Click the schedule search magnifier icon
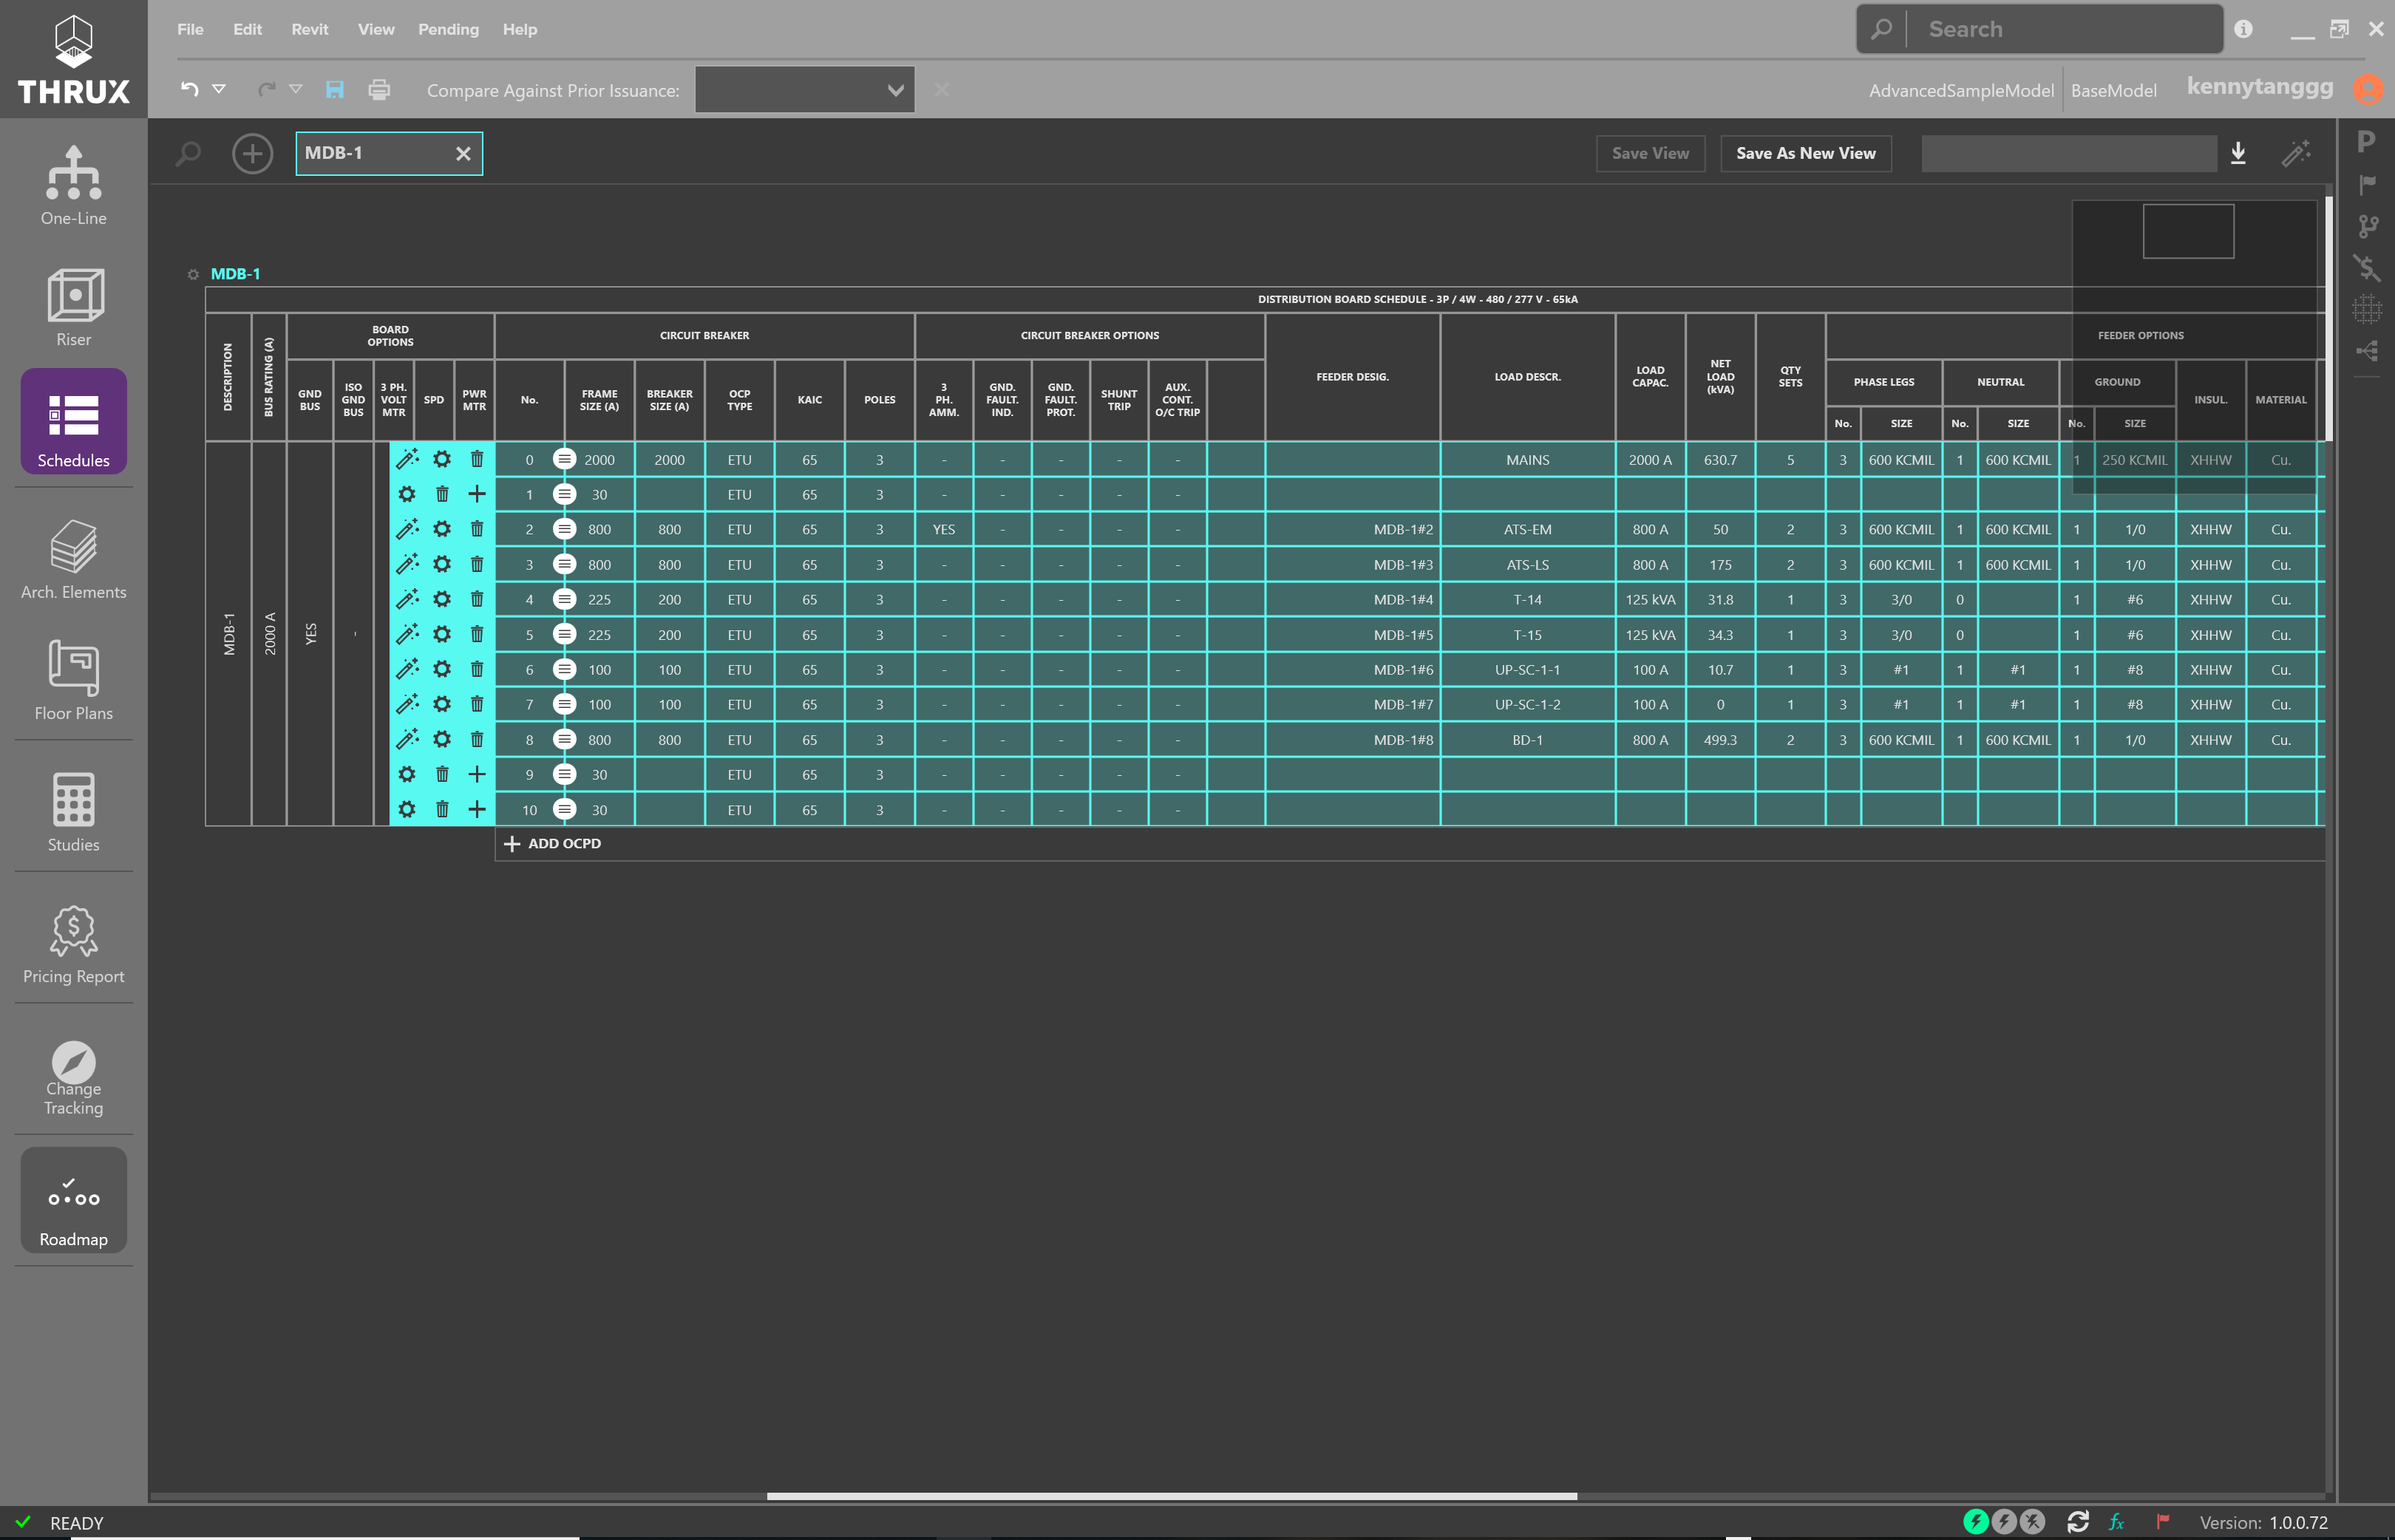This screenshot has width=2395, height=1540. tap(188, 153)
